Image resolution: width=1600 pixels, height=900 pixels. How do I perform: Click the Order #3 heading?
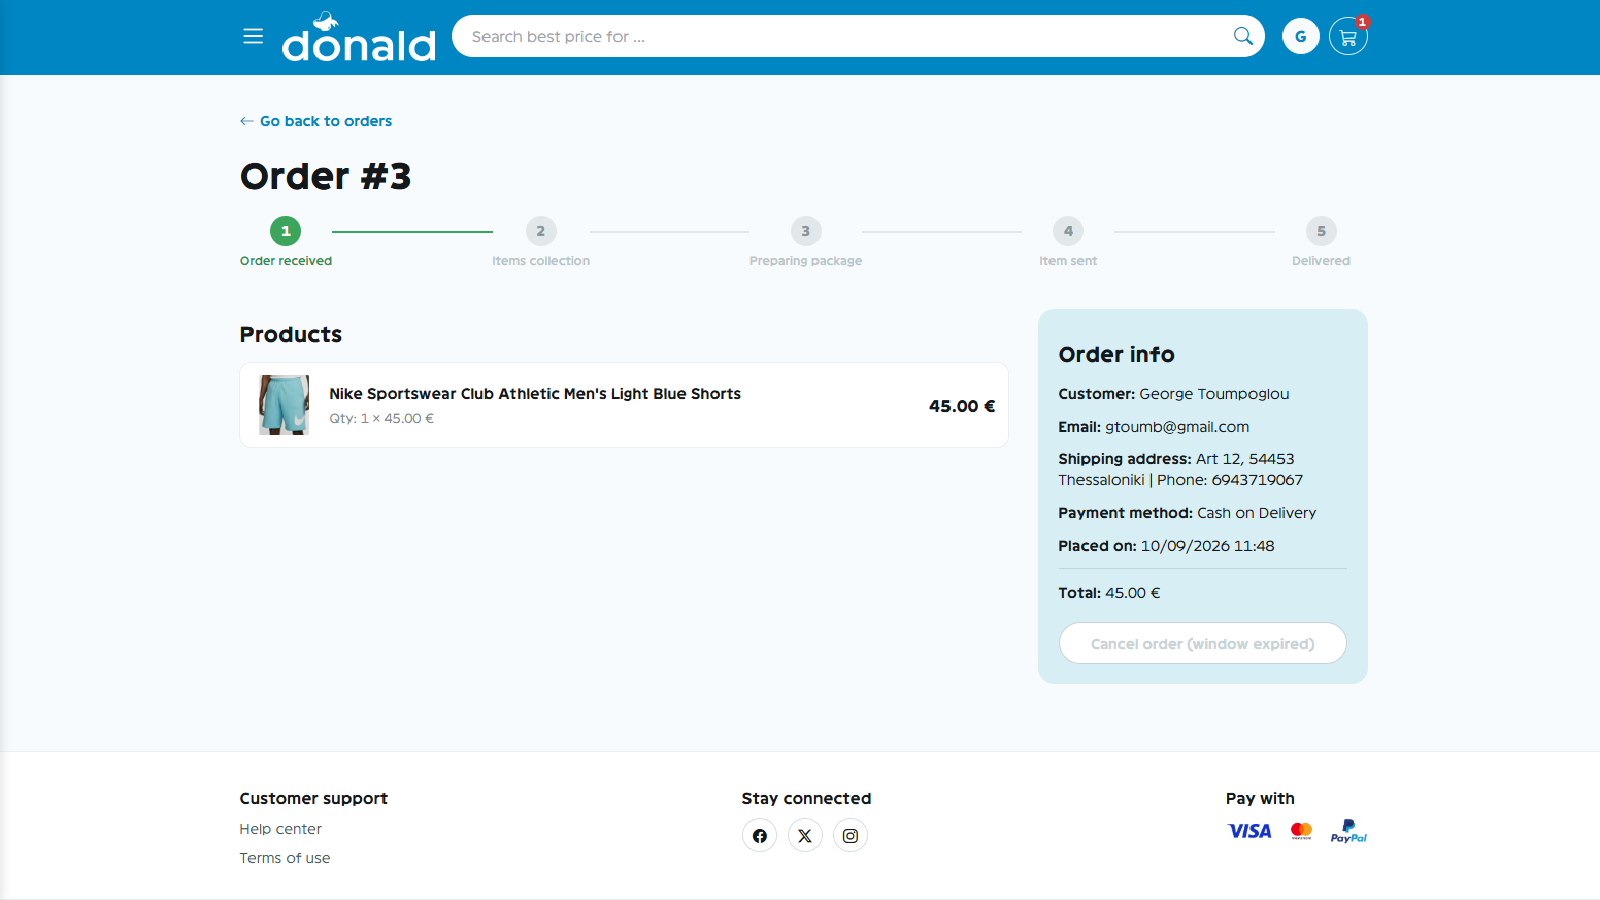(326, 176)
